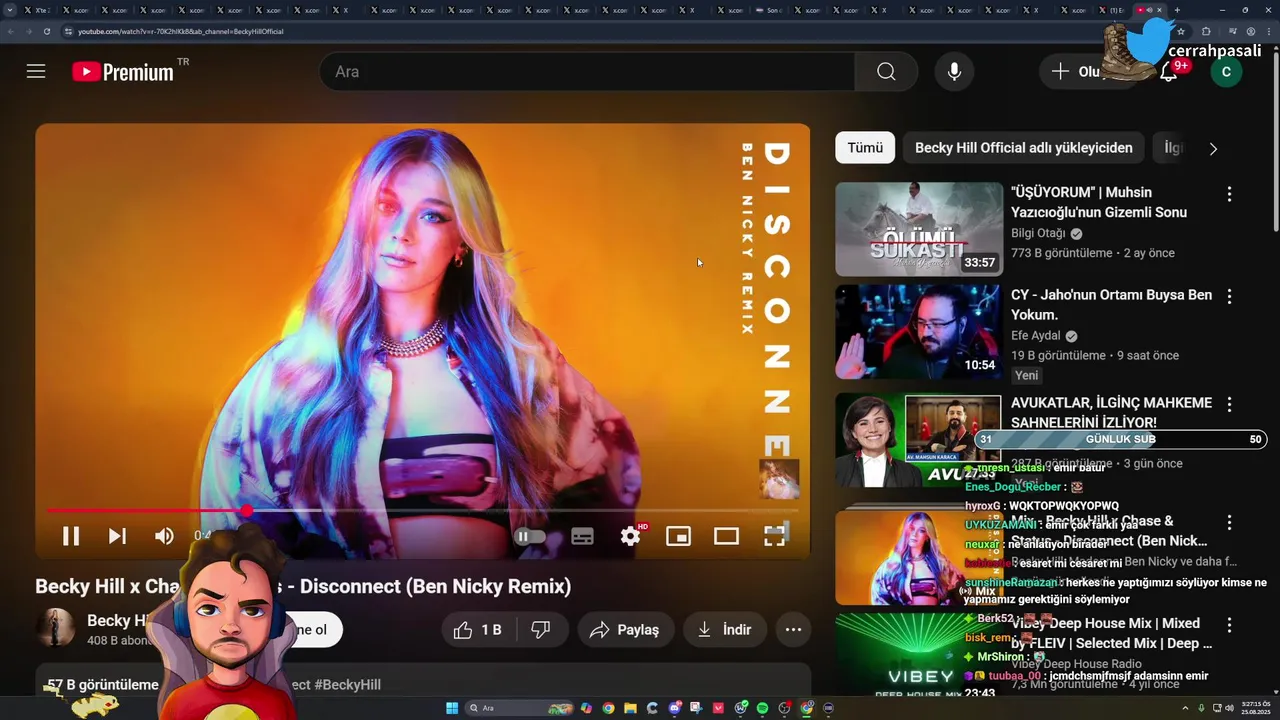Open options for AVUKATLAR video
The image size is (1280, 720).
(1229, 404)
